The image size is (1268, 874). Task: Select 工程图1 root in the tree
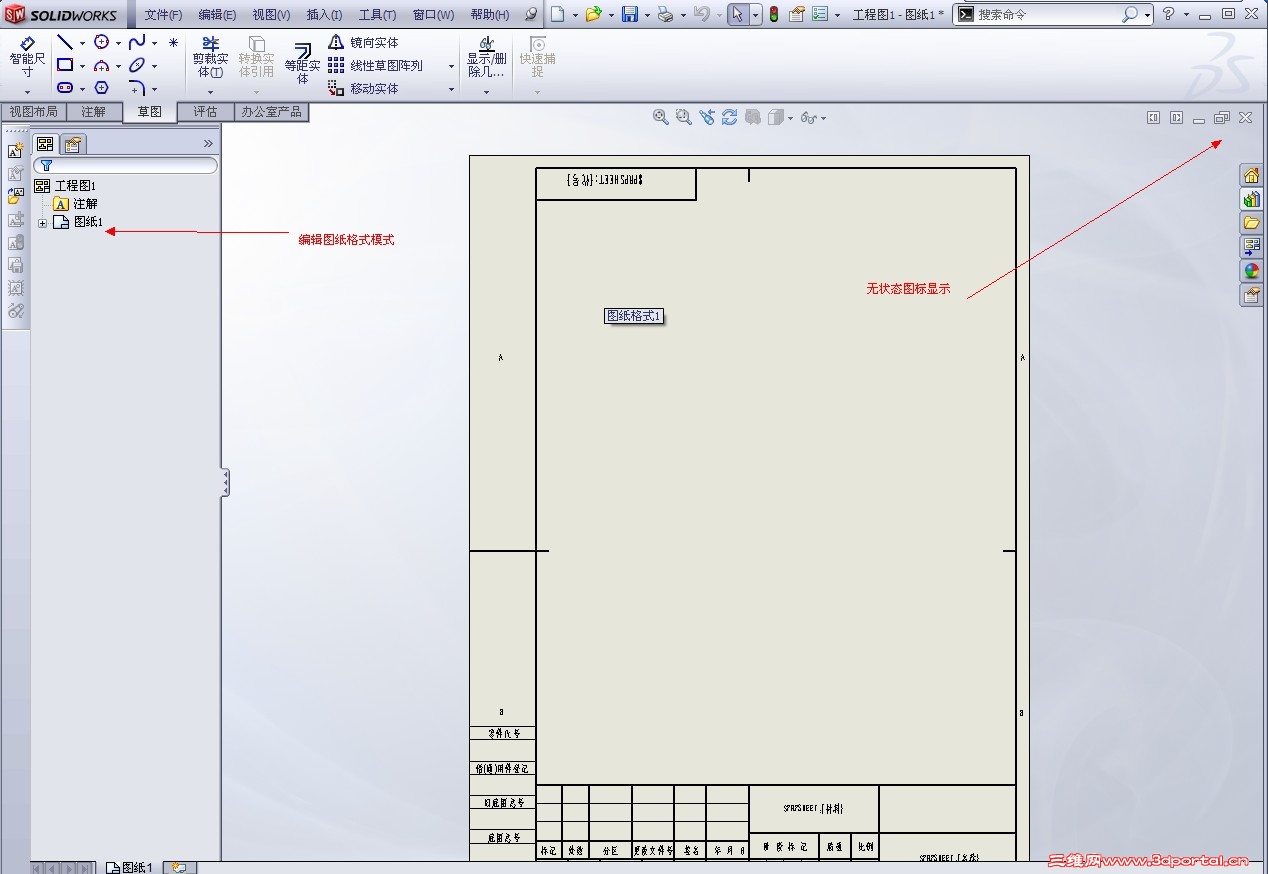pyautogui.click(x=65, y=186)
